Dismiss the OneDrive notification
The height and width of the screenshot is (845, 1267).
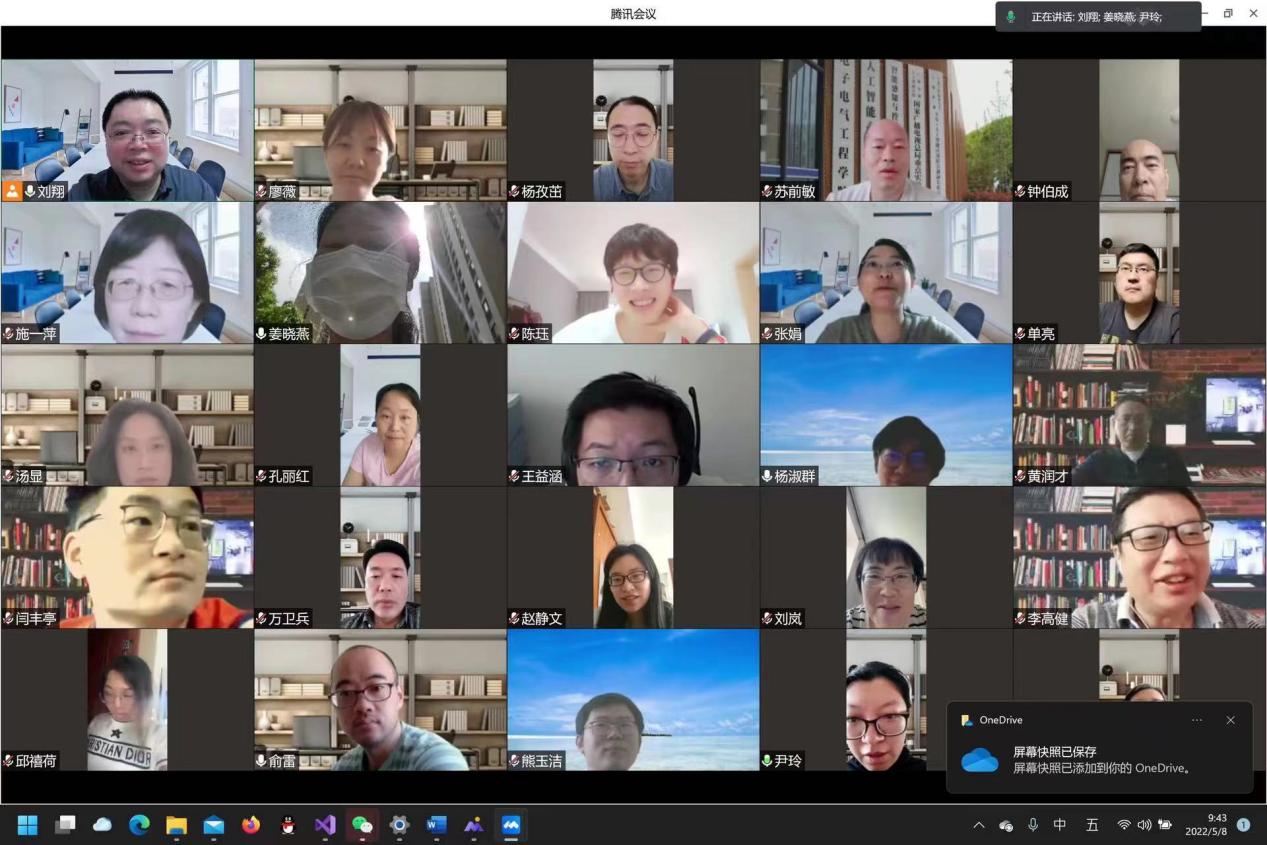tap(1230, 720)
